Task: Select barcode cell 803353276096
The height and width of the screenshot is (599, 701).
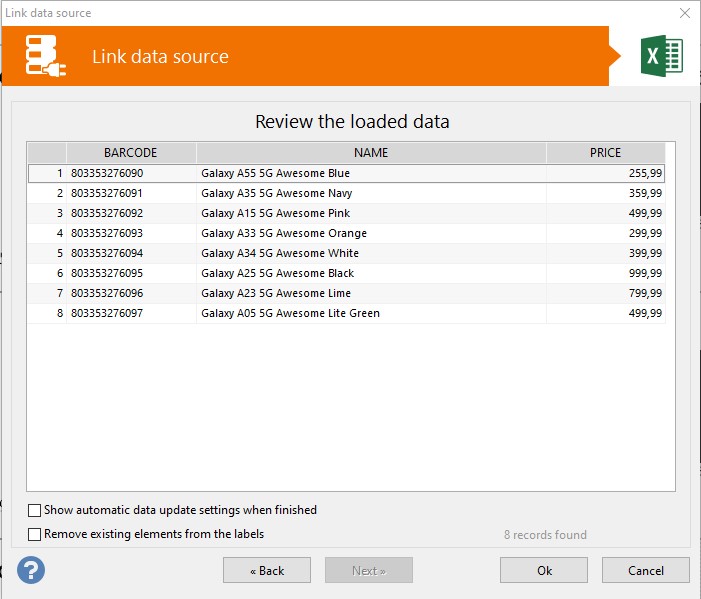Action: pos(131,293)
